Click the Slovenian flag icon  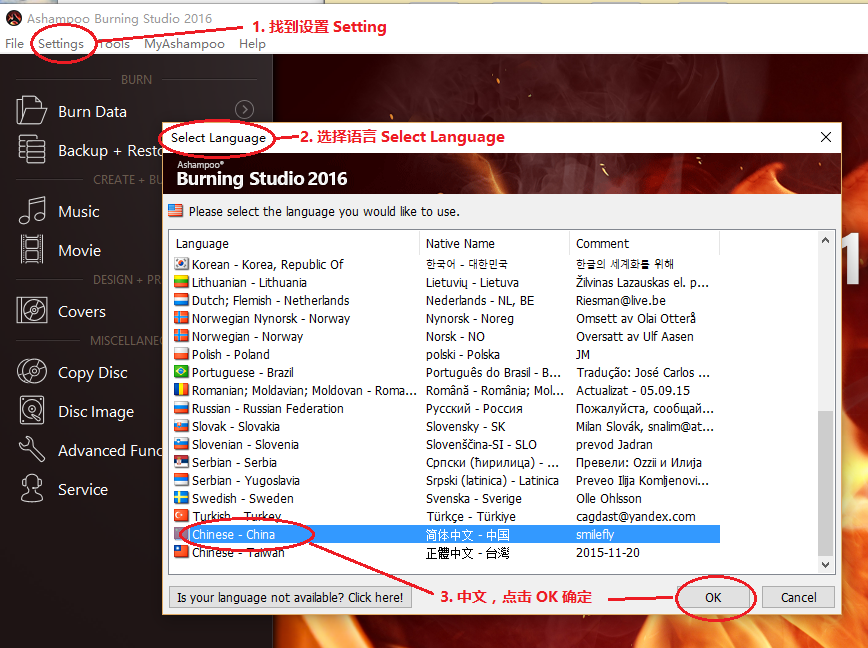(x=181, y=444)
